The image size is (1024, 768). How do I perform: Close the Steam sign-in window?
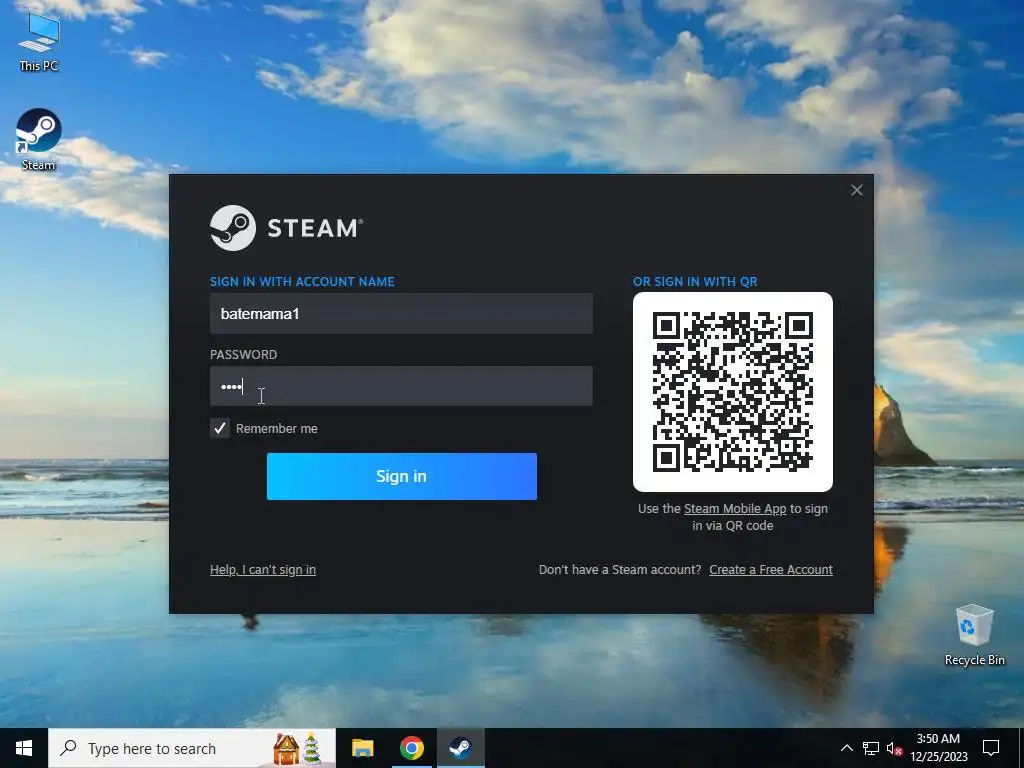click(x=857, y=190)
